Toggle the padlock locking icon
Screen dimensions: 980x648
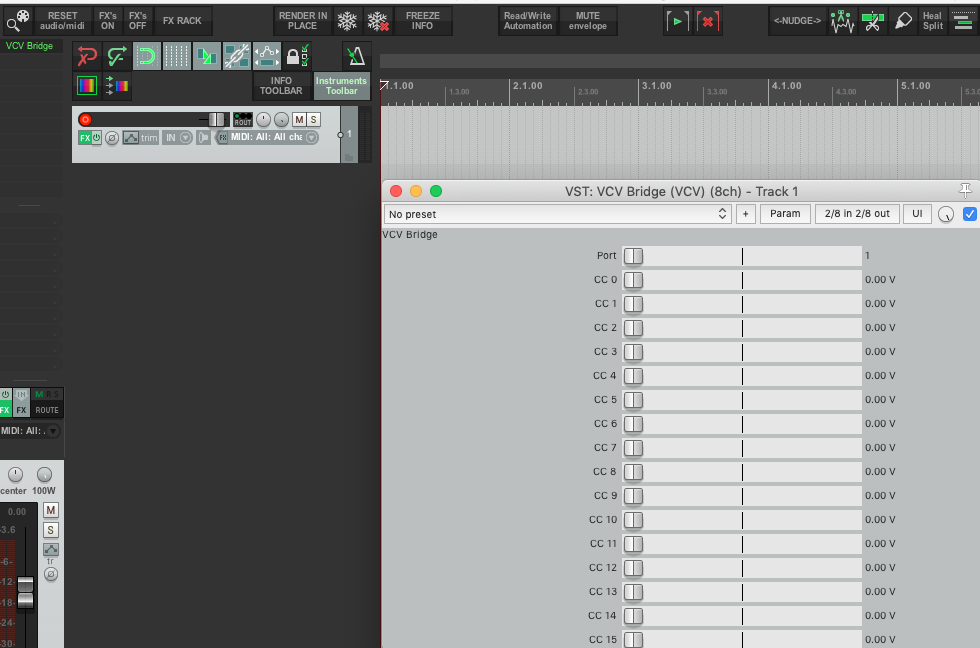pyautogui.click(x=297, y=56)
